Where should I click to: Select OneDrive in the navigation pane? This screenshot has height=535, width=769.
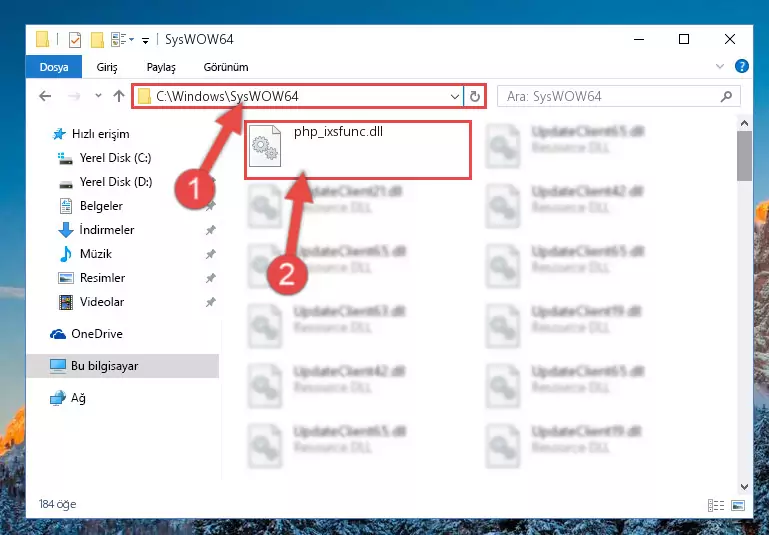pos(97,334)
